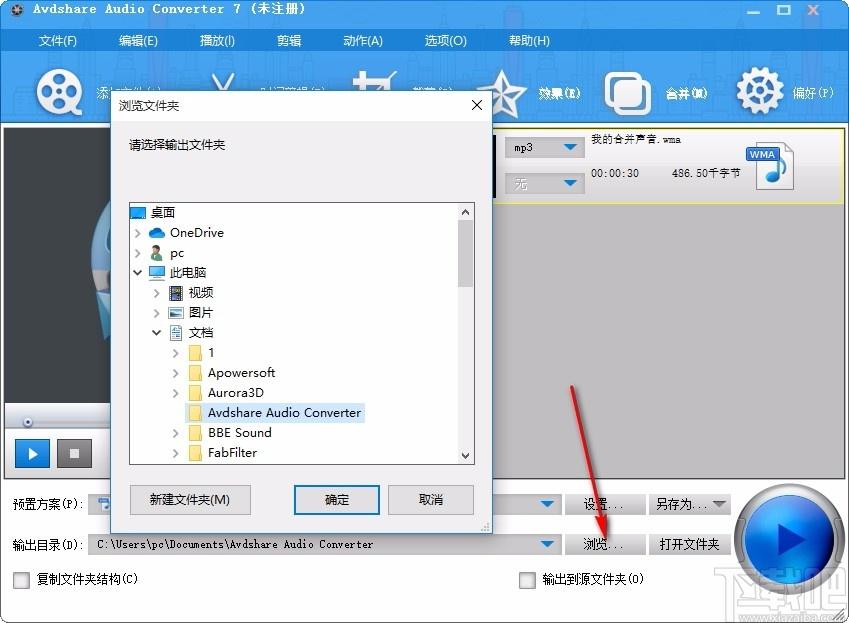Click the folder tree scrollbar up arrow
Image resolution: width=849 pixels, height=623 pixels.
point(466,212)
